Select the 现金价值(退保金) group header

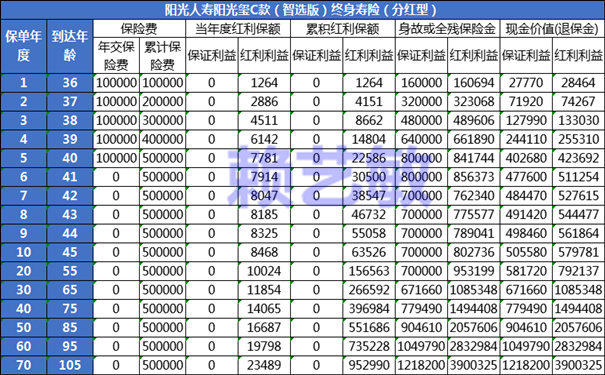[x=553, y=29]
